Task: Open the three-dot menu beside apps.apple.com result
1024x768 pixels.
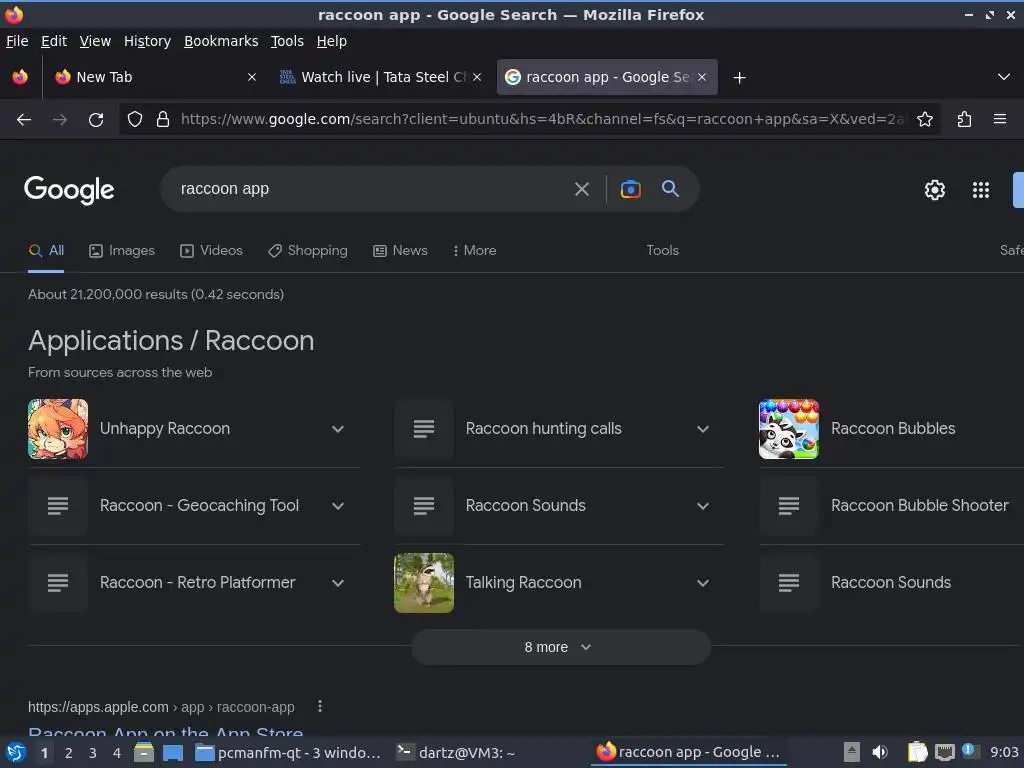Action: [319, 706]
